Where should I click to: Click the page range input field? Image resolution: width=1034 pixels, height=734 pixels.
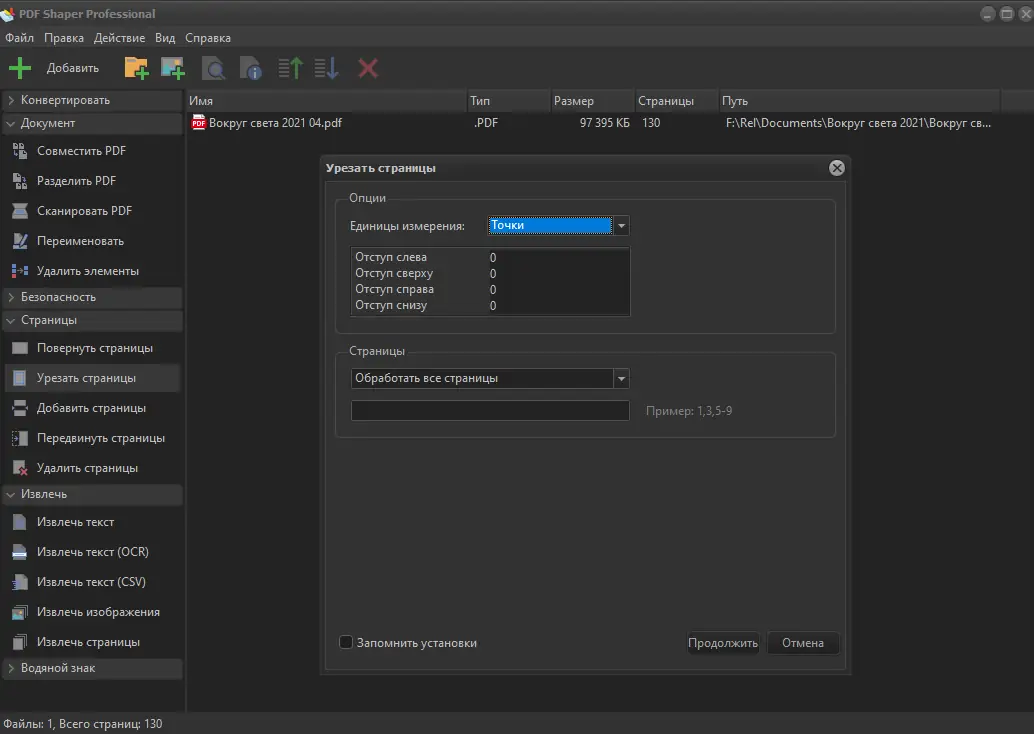coord(489,410)
